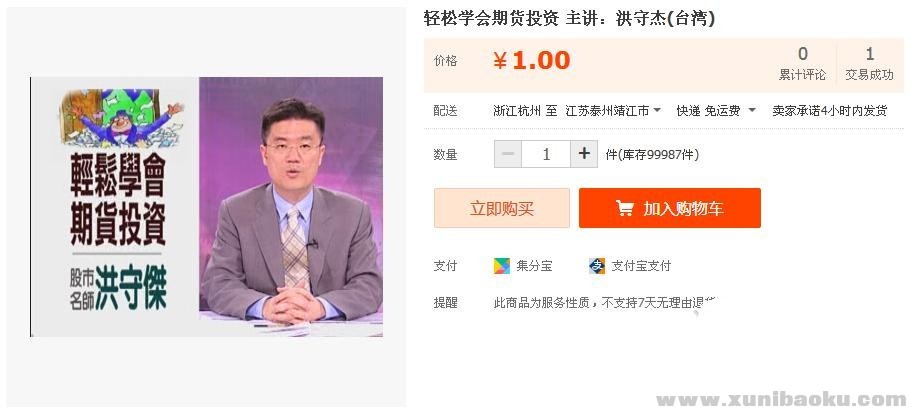909x412 pixels.
Task: Open the 累计评论 reviews count
Action: [802, 64]
